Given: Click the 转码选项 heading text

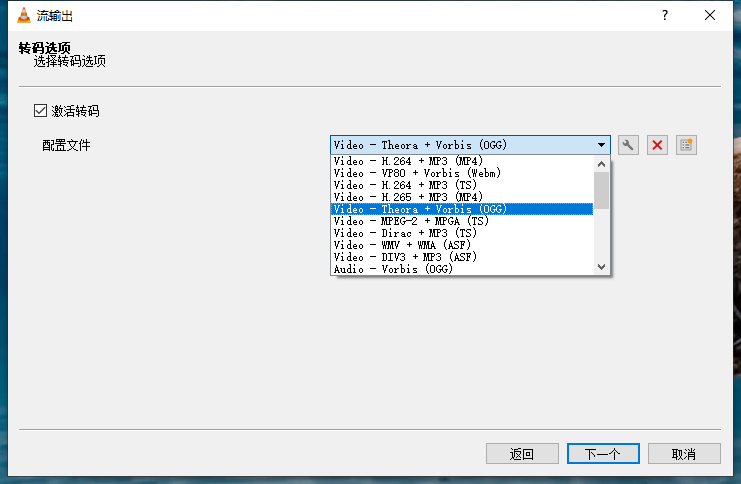Looking at the screenshot, I should tap(45, 48).
